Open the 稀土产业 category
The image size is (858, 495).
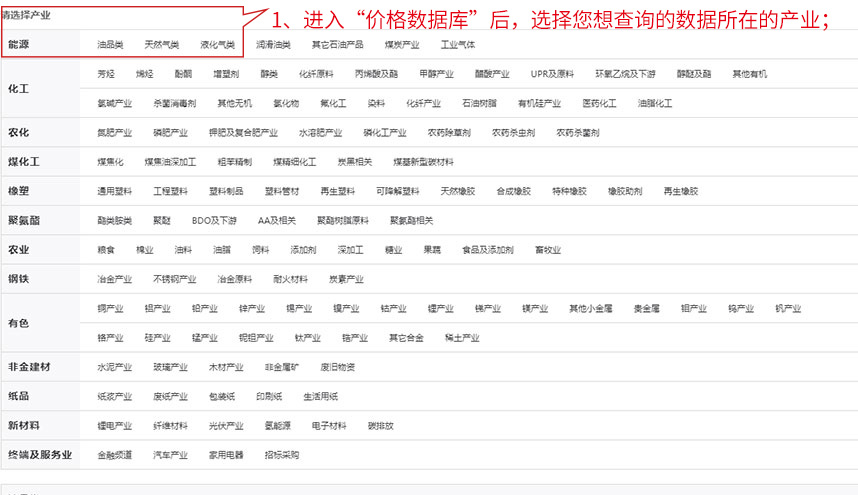tap(462, 338)
